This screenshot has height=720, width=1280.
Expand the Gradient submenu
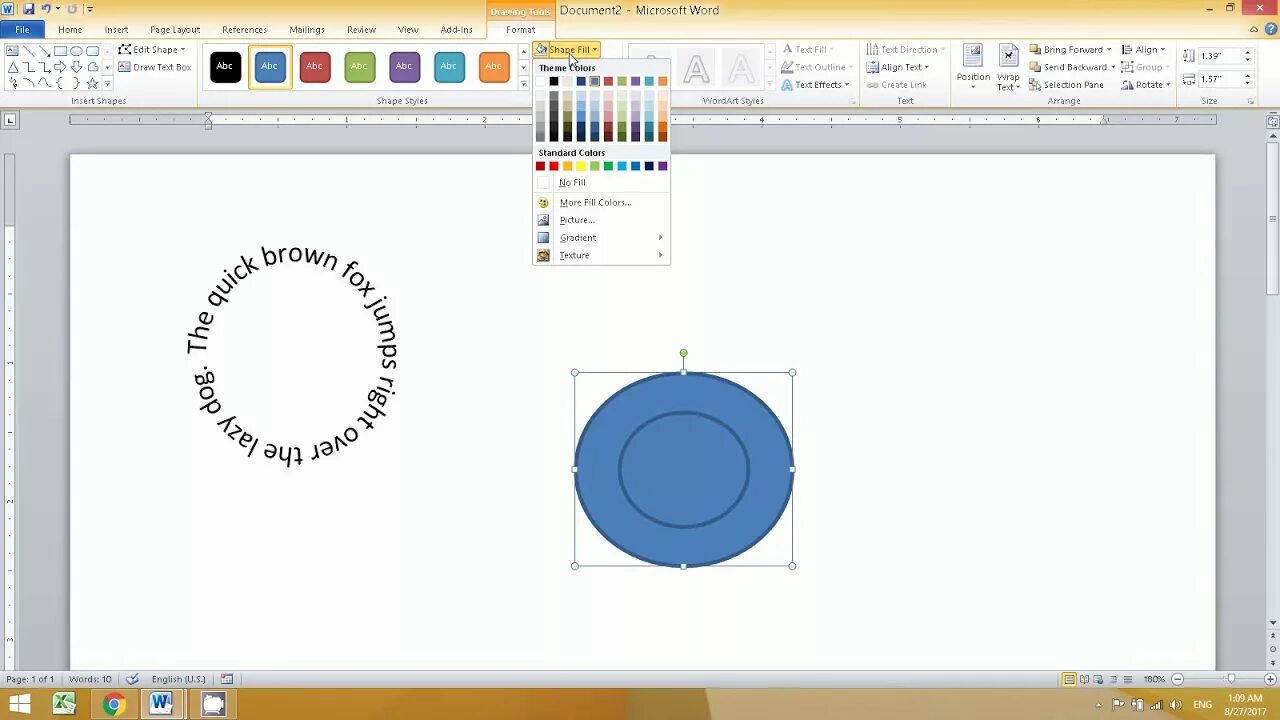[x=601, y=238]
